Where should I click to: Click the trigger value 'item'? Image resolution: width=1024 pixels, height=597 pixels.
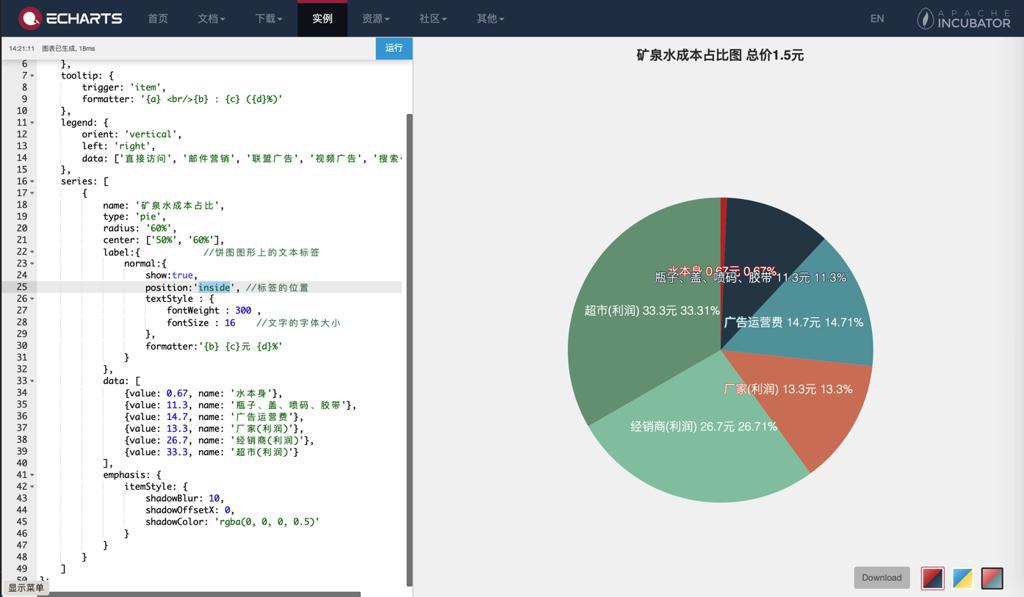pos(146,88)
